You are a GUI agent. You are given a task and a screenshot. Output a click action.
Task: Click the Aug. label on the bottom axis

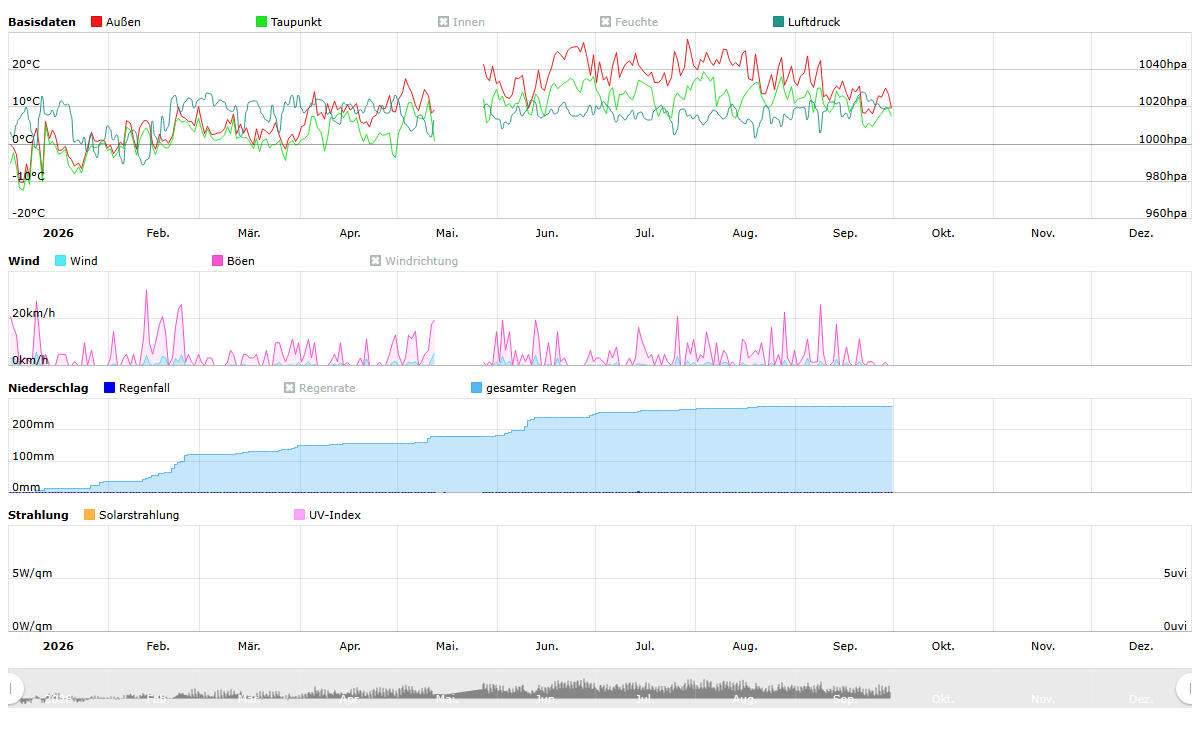coord(745,646)
